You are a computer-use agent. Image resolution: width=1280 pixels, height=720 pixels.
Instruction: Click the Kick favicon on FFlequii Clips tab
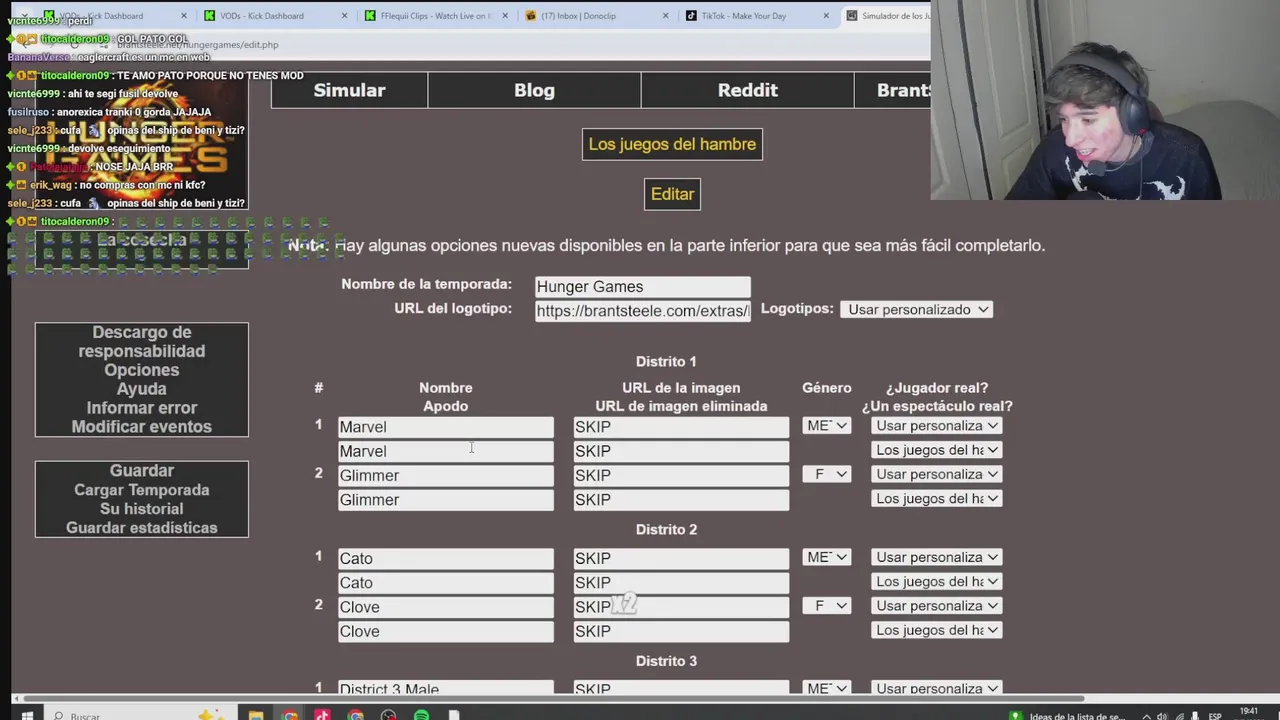tap(370, 16)
